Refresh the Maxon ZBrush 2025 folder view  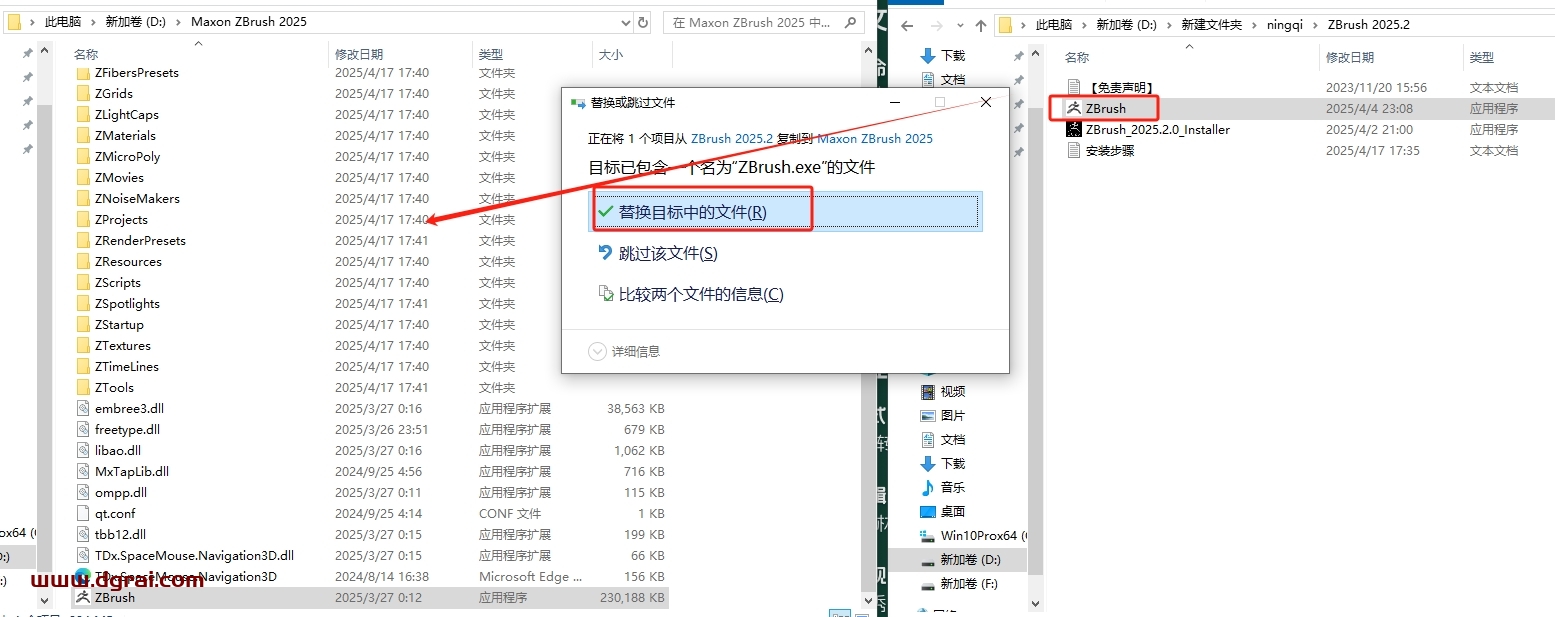point(643,21)
